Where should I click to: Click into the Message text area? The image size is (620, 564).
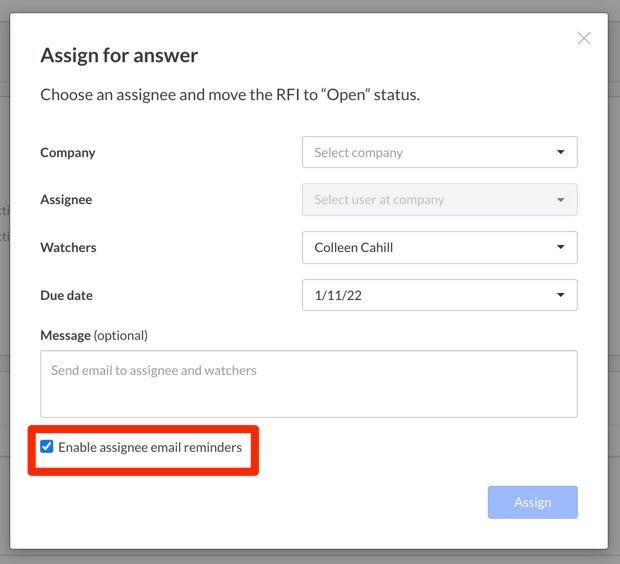tap(308, 383)
